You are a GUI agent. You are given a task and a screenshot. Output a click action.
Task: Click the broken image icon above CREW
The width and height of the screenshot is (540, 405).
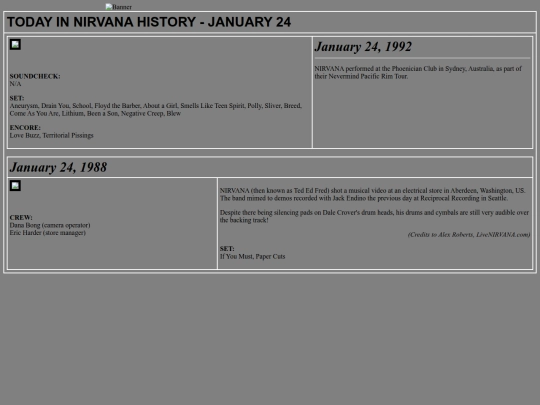tap(15, 186)
